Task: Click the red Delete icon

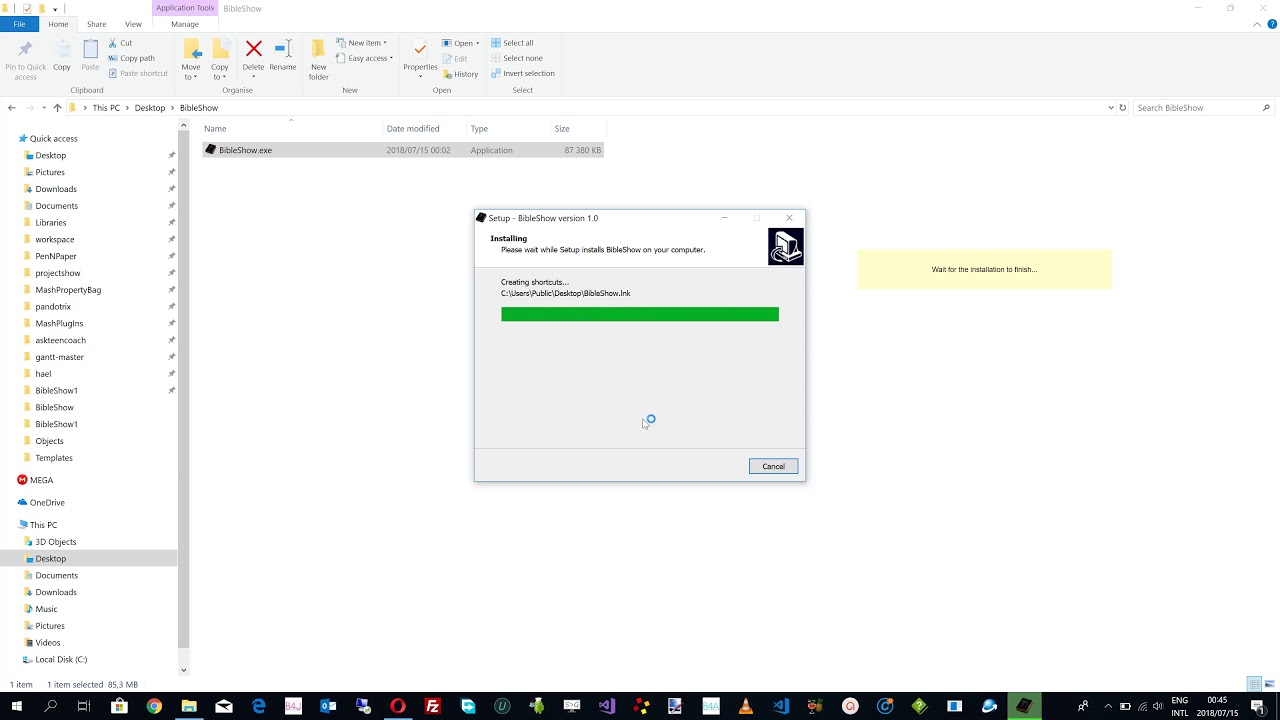Action: (253, 49)
